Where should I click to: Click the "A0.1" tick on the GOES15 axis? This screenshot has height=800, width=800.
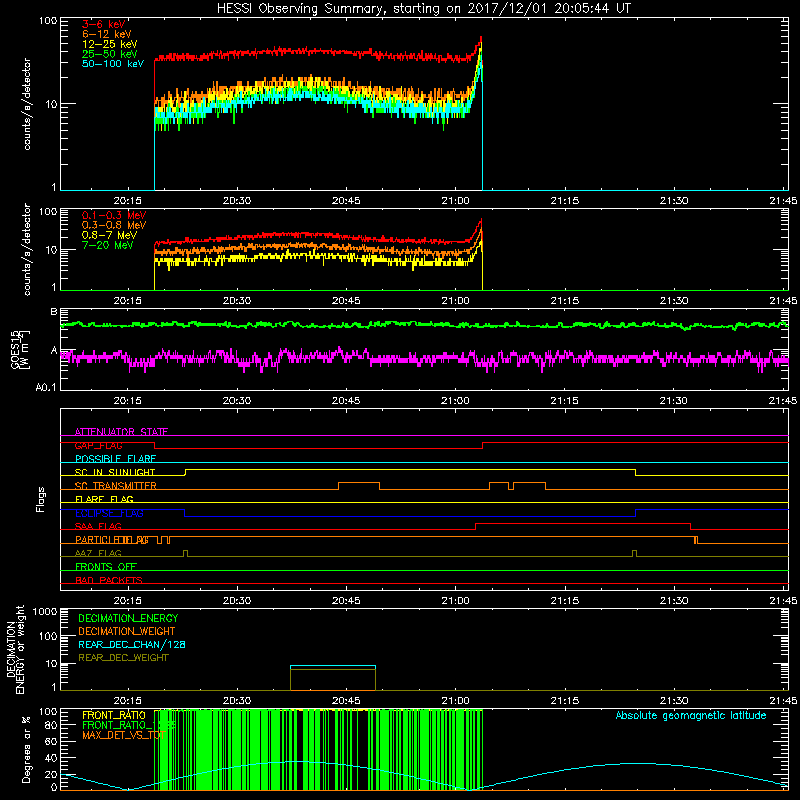46,387
